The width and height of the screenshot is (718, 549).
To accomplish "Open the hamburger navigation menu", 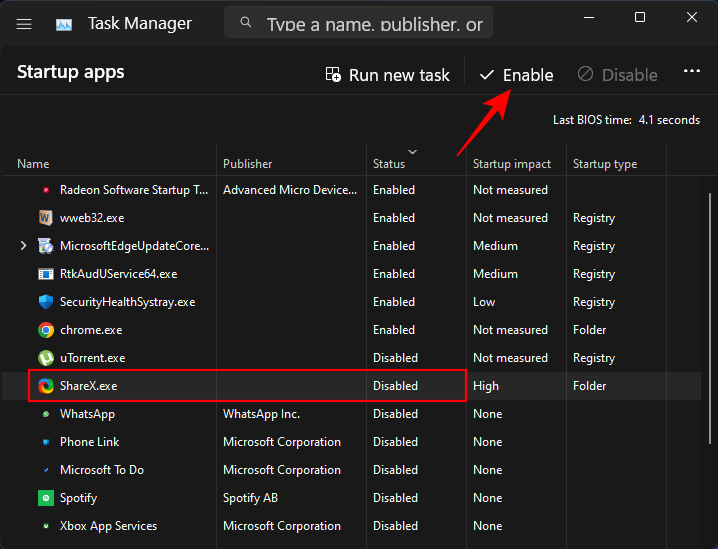I will (25, 24).
